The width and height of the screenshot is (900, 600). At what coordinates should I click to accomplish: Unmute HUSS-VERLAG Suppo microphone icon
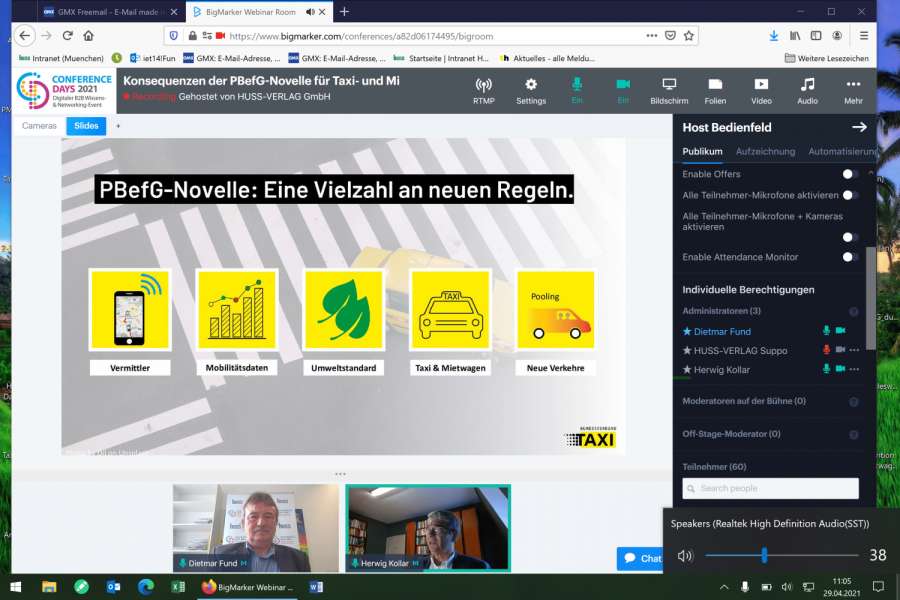tap(826, 349)
